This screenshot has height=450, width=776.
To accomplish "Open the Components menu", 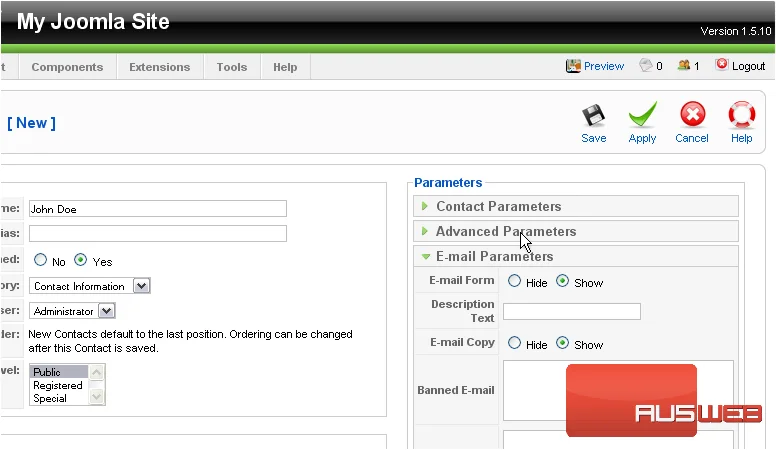I will tap(67, 67).
